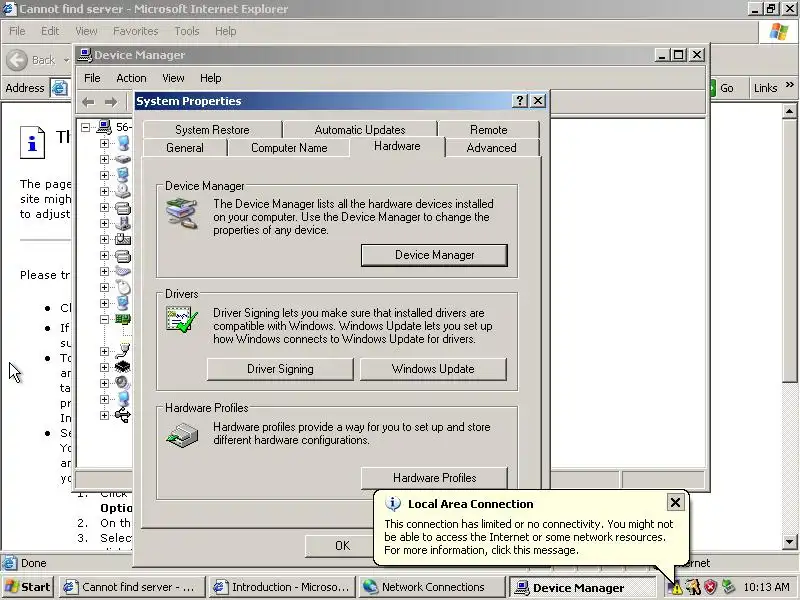Open the Action menu in Device Manager
This screenshot has width=800, height=600.
pyautogui.click(x=131, y=78)
